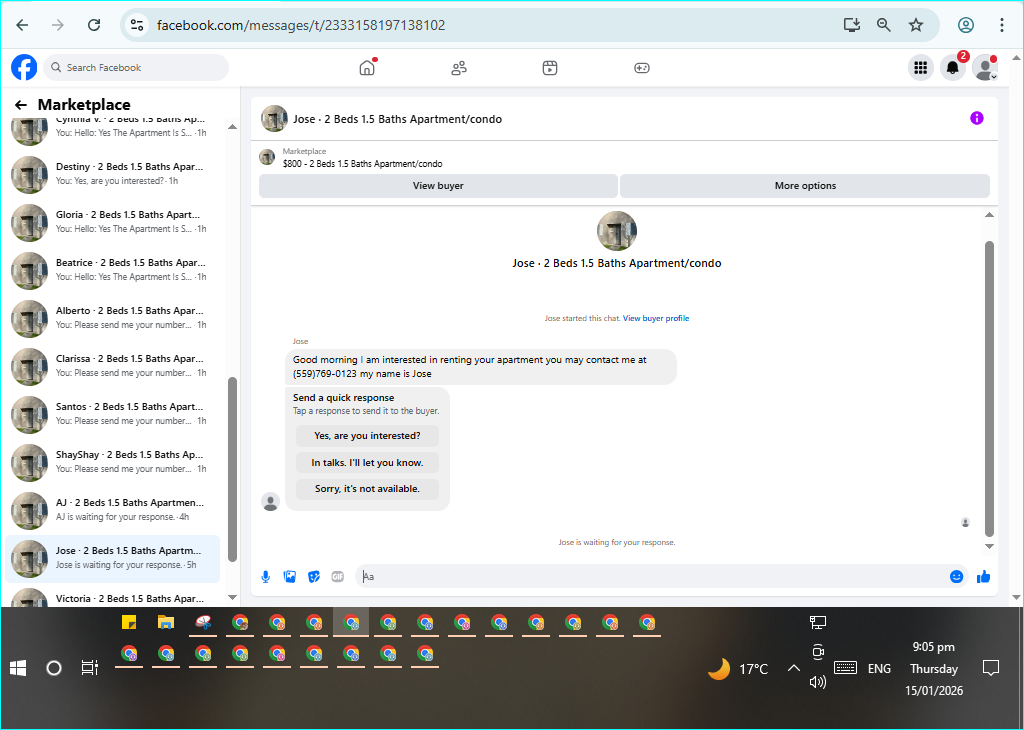
Task: Open the Facebook menu grid icon
Action: coord(921,67)
